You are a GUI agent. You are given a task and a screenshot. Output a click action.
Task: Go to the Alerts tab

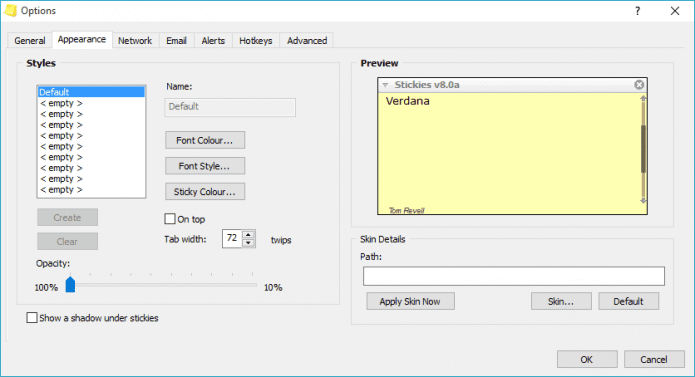pos(213,41)
